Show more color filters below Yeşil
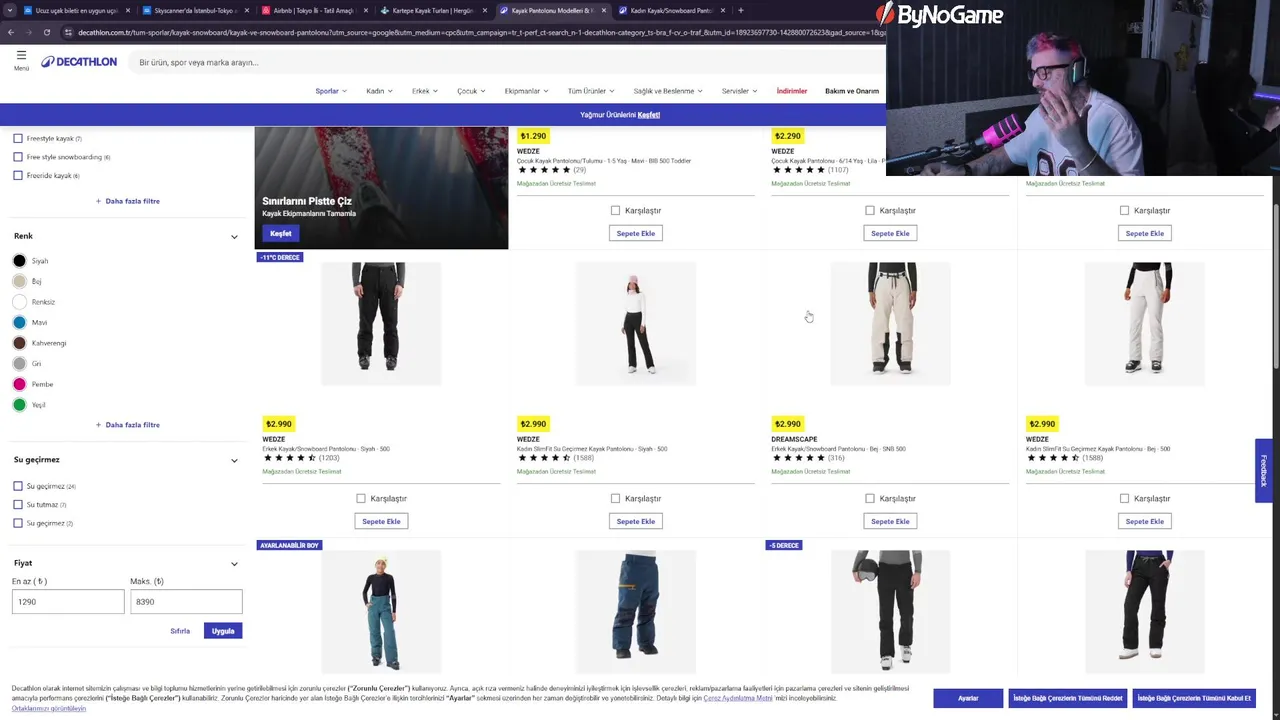 (128, 425)
